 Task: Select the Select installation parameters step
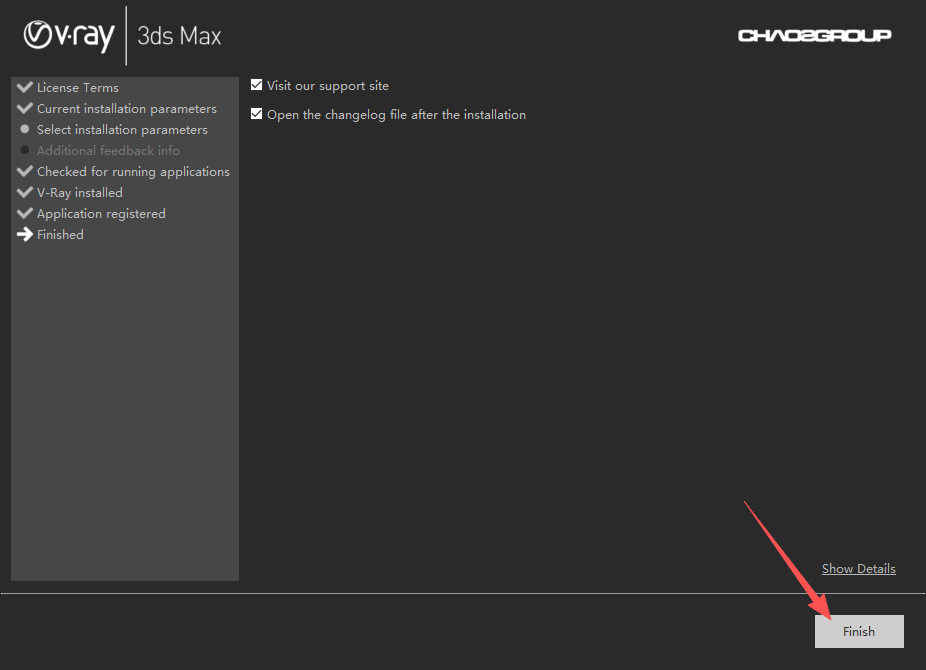(122, 129)
